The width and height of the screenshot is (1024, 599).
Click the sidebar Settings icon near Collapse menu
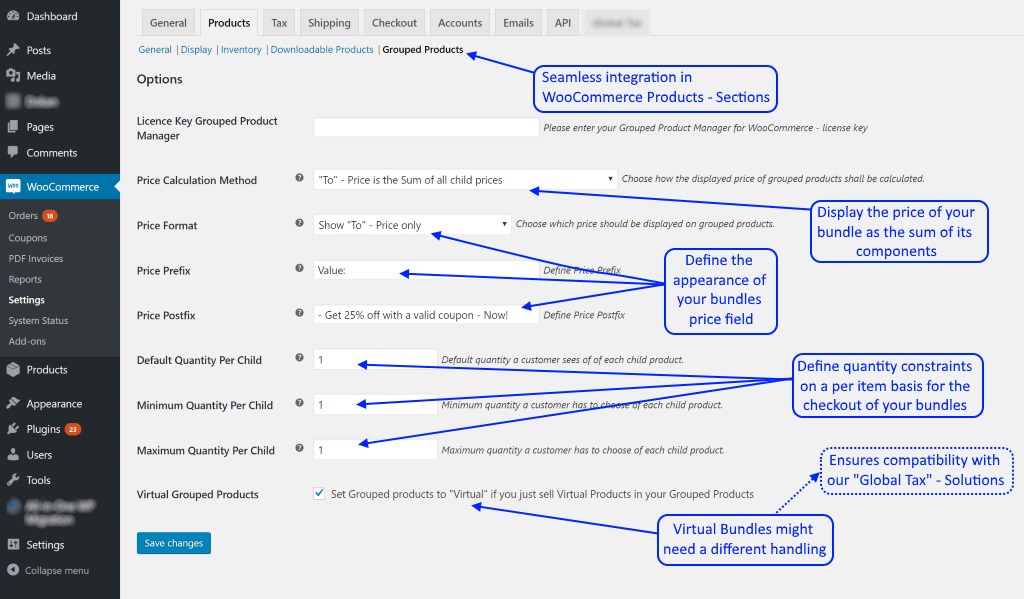(x=12, y=544)
